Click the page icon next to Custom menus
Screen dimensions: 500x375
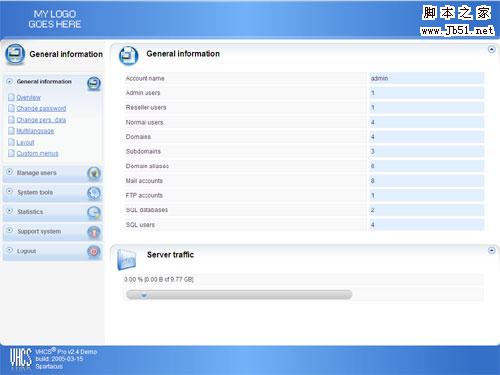pyautogui.click(x=11, y=153)
